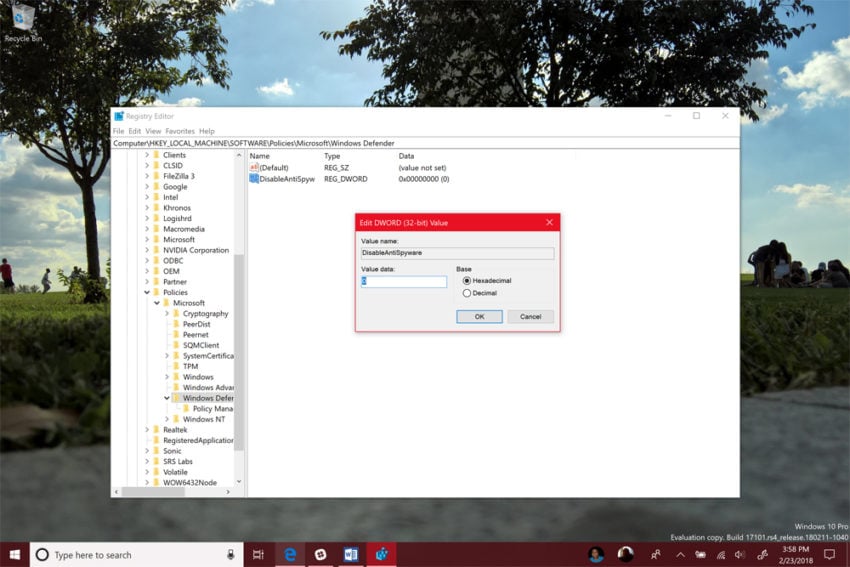Click the Clients folder icon in tree
The width and height of the screenshot is (850, 567).
click(156, 154)
